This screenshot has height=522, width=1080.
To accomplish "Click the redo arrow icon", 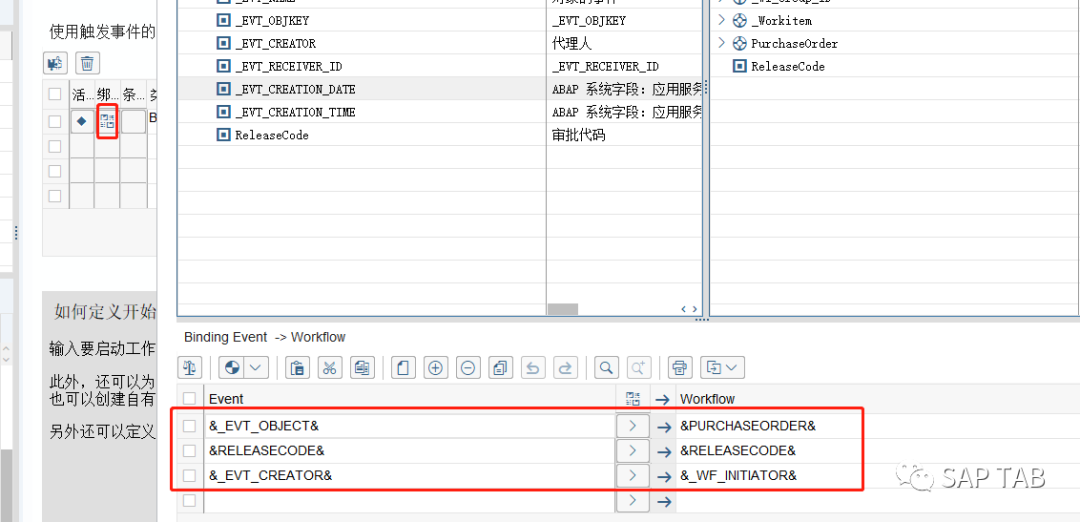I will pos(565,368).
